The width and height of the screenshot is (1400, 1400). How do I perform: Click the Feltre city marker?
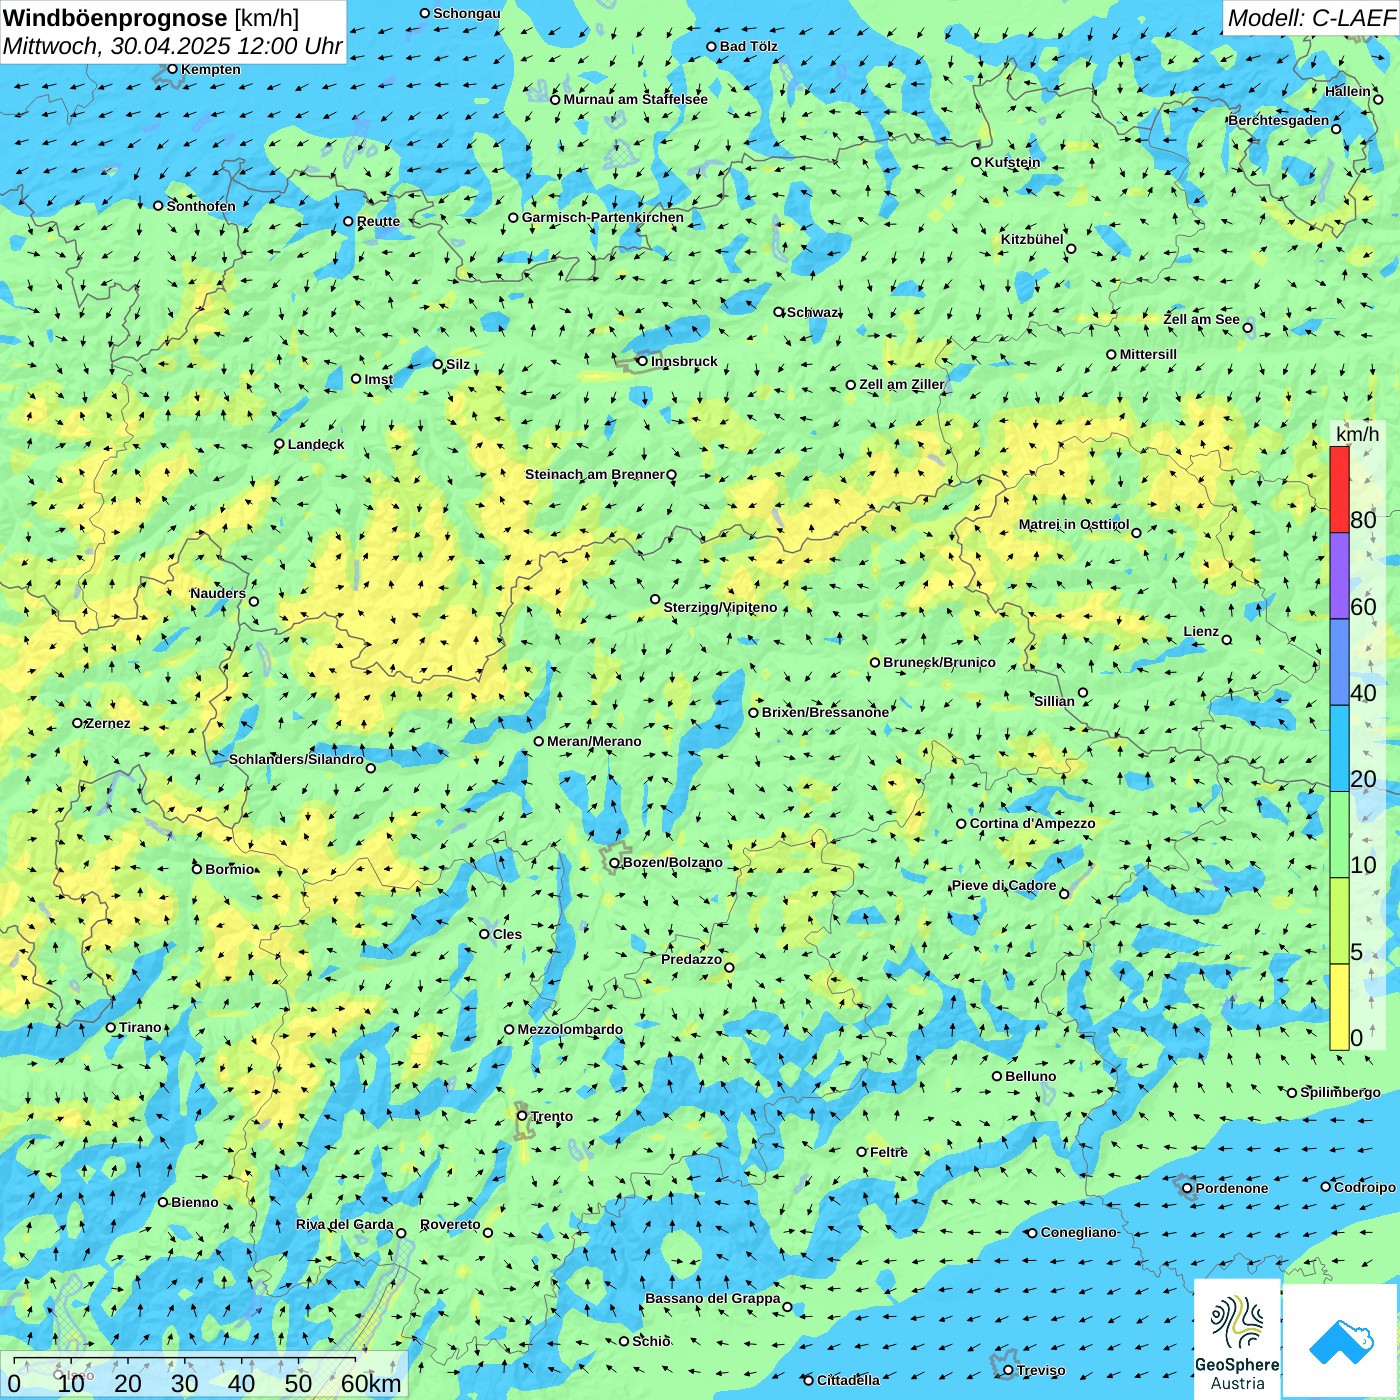861,1152
